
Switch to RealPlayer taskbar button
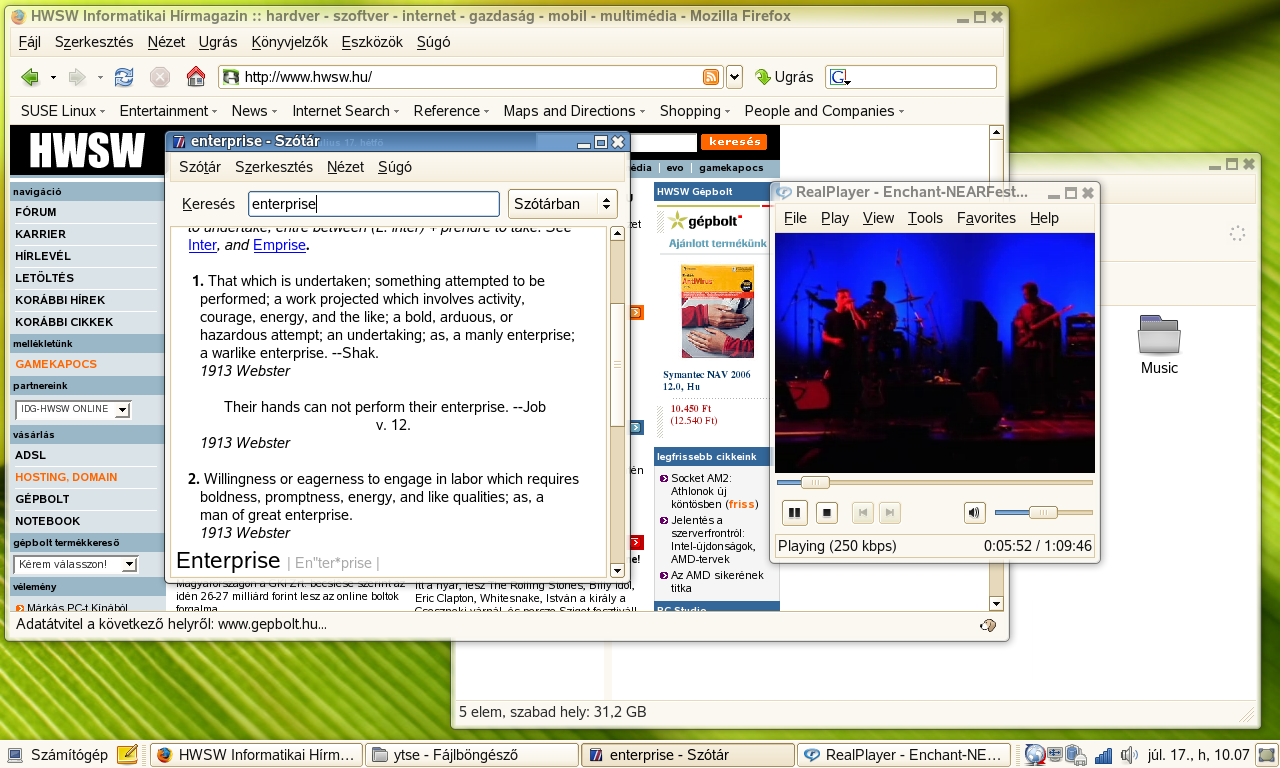coord(904,755)
